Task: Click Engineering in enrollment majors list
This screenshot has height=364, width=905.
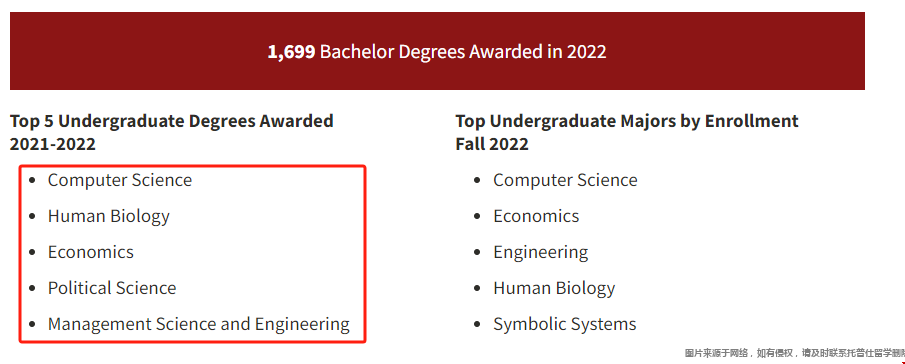Action: tap(541, 253)
